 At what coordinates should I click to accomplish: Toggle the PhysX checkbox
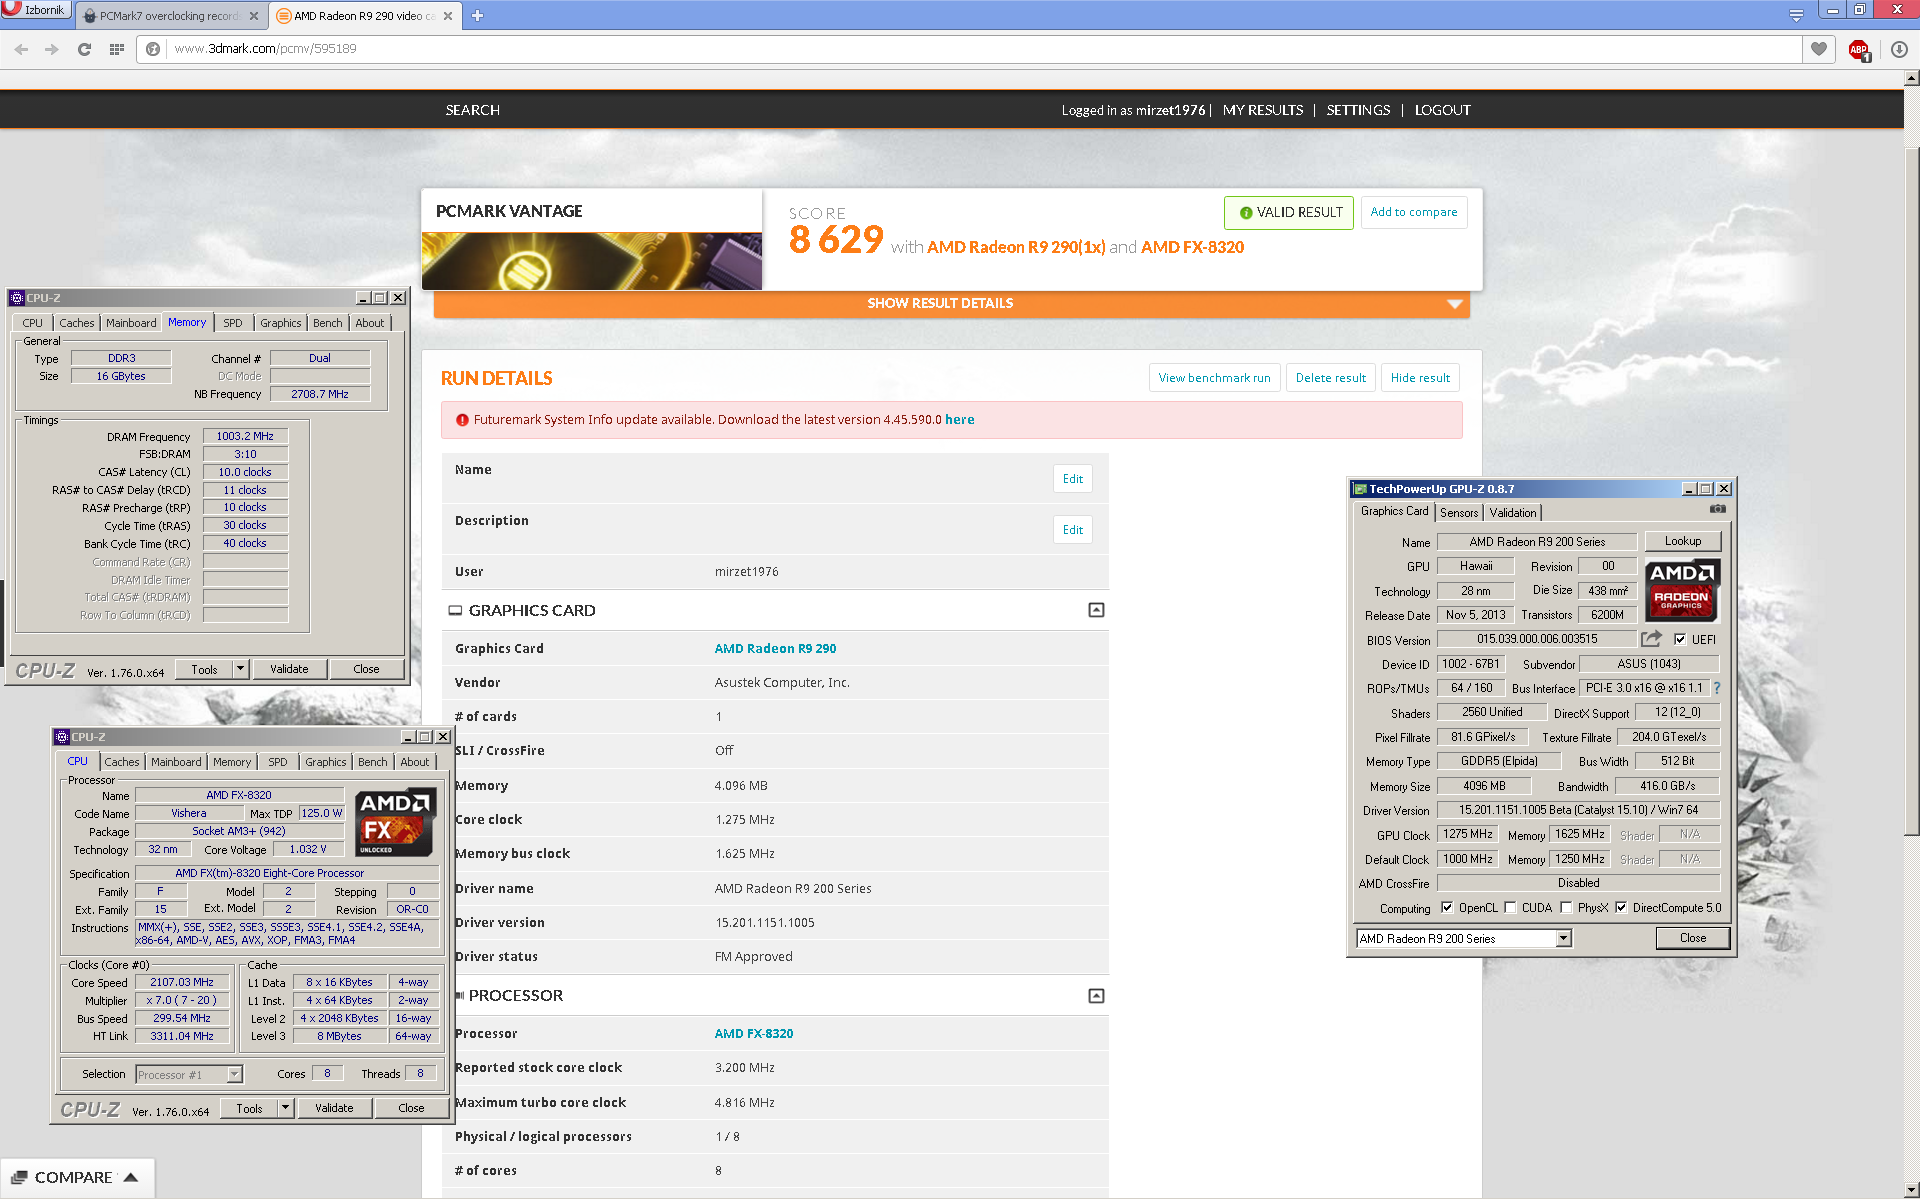click(x=1566, y=908)
